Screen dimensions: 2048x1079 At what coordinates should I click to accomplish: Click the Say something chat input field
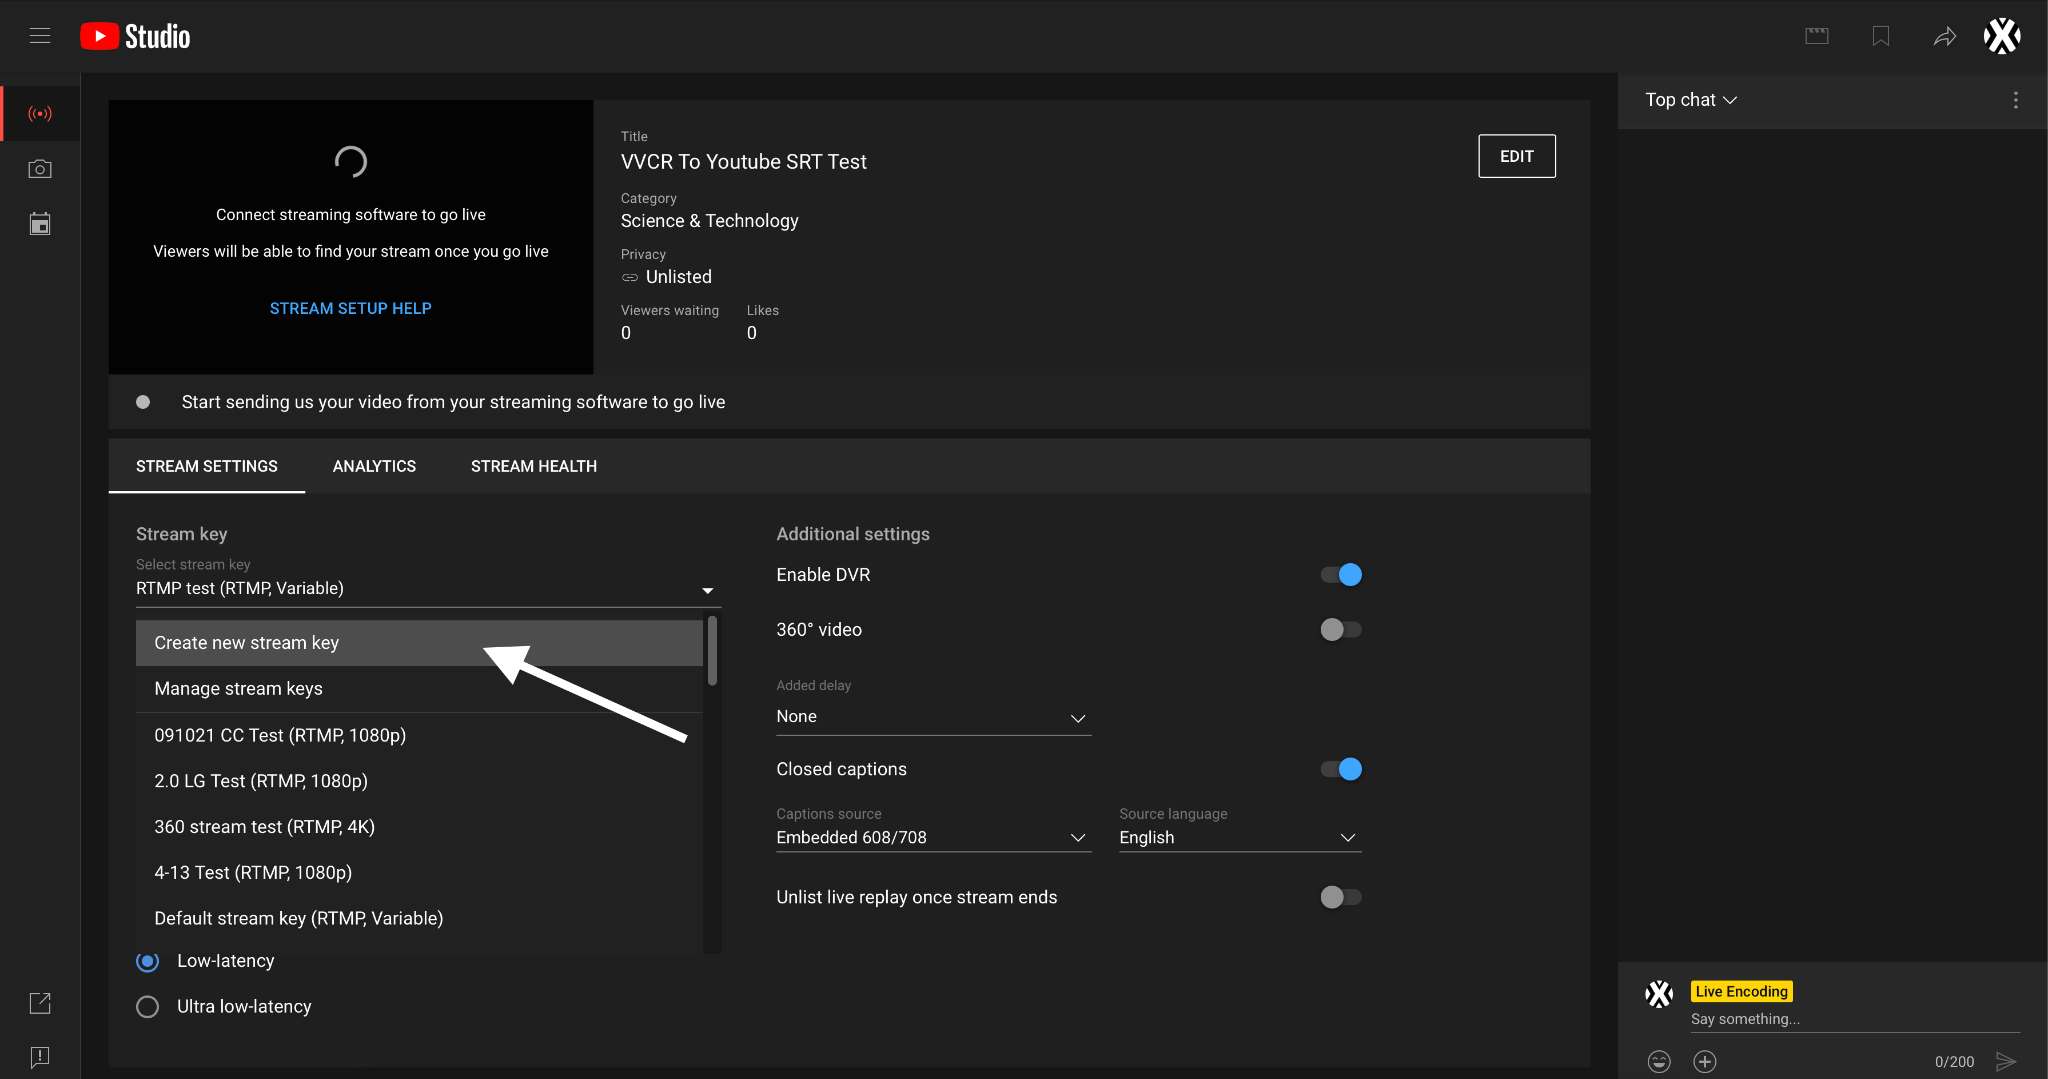tap(1850, 1019)
